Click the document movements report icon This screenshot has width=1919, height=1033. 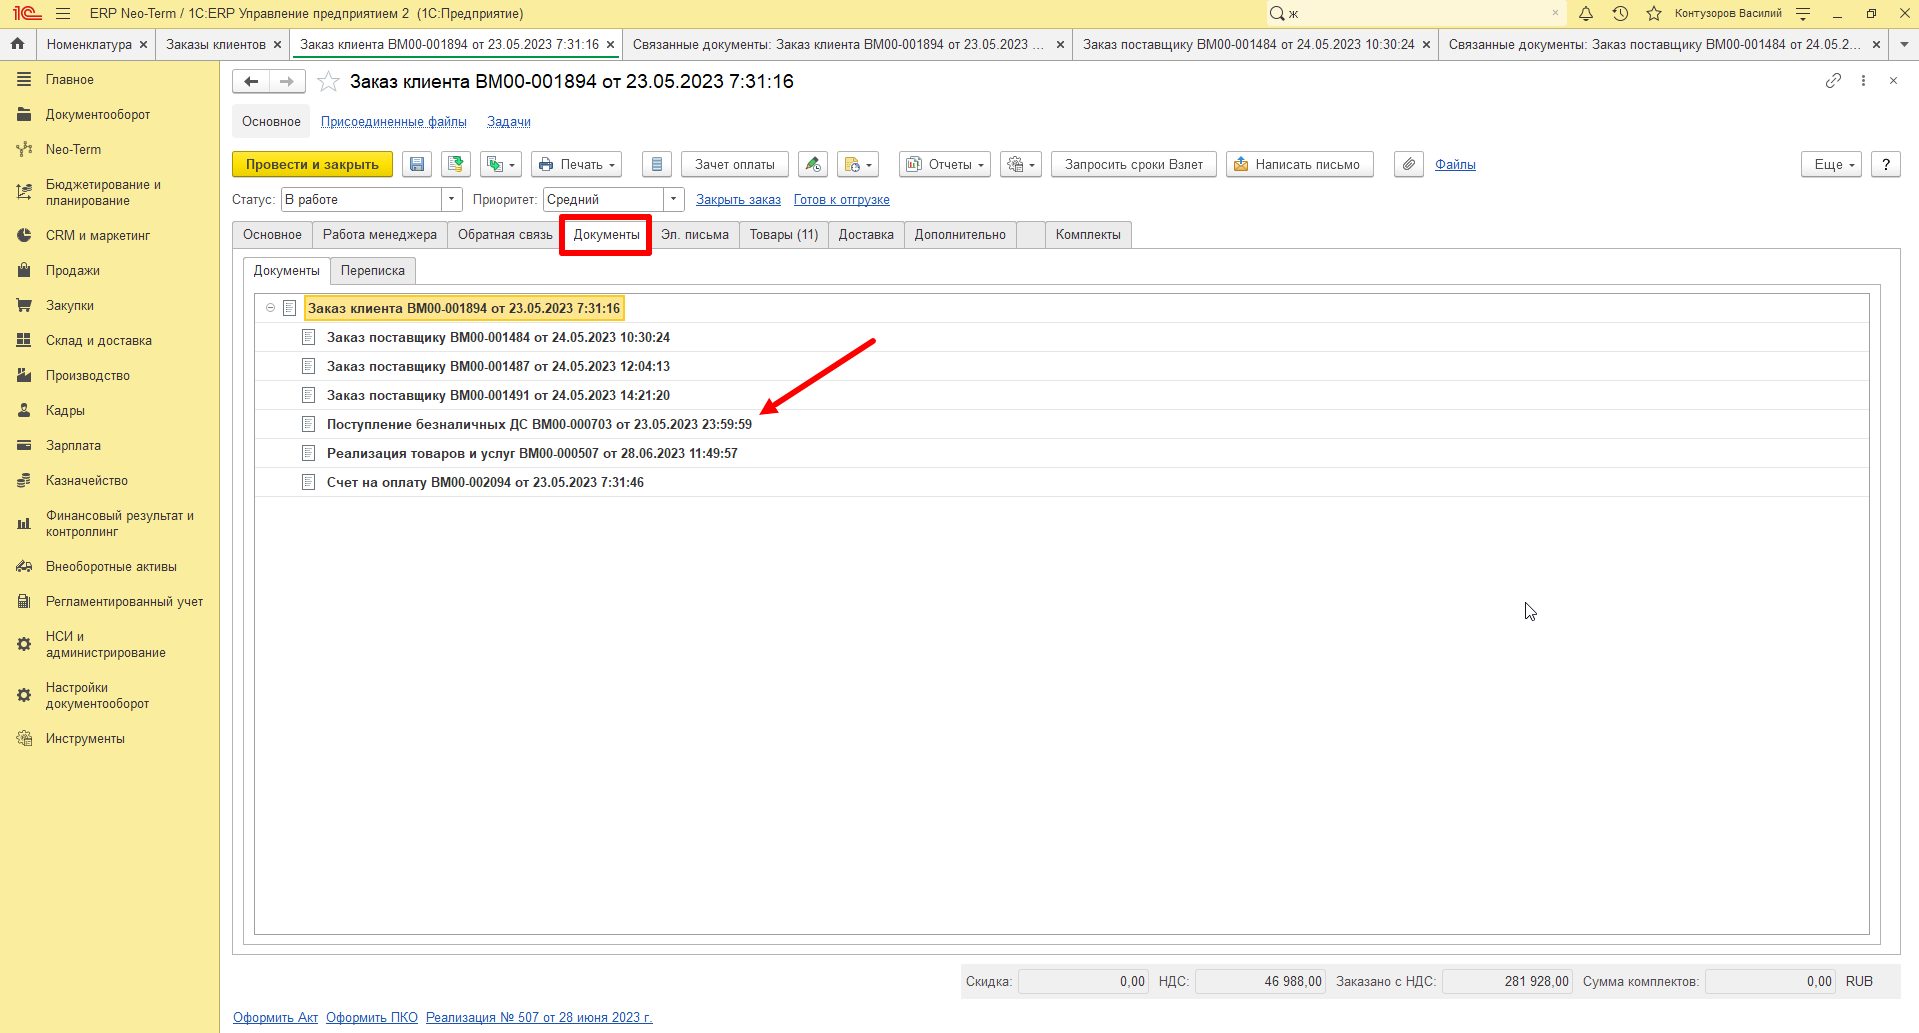pos(657,165)
